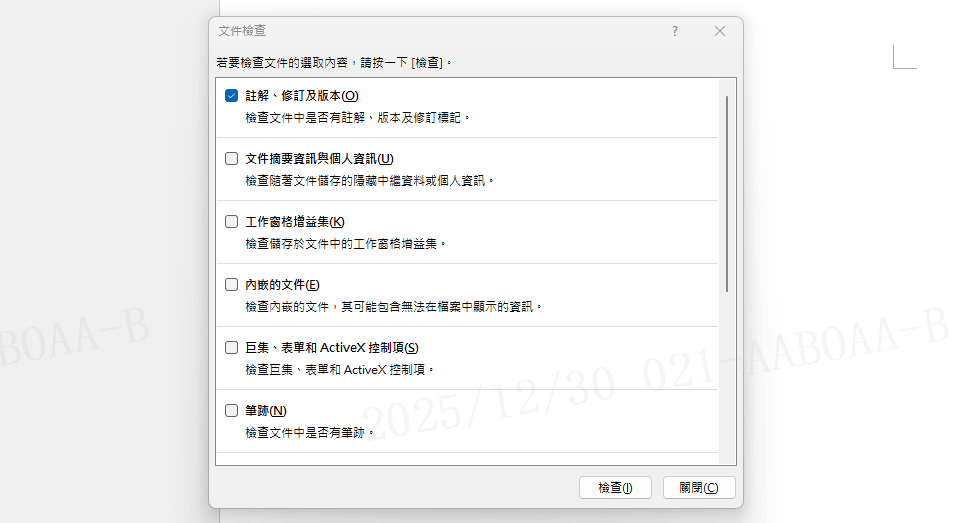Tick the 筆跡 checkbox
The height and width of the screenshot is (523, 963).
232,411
